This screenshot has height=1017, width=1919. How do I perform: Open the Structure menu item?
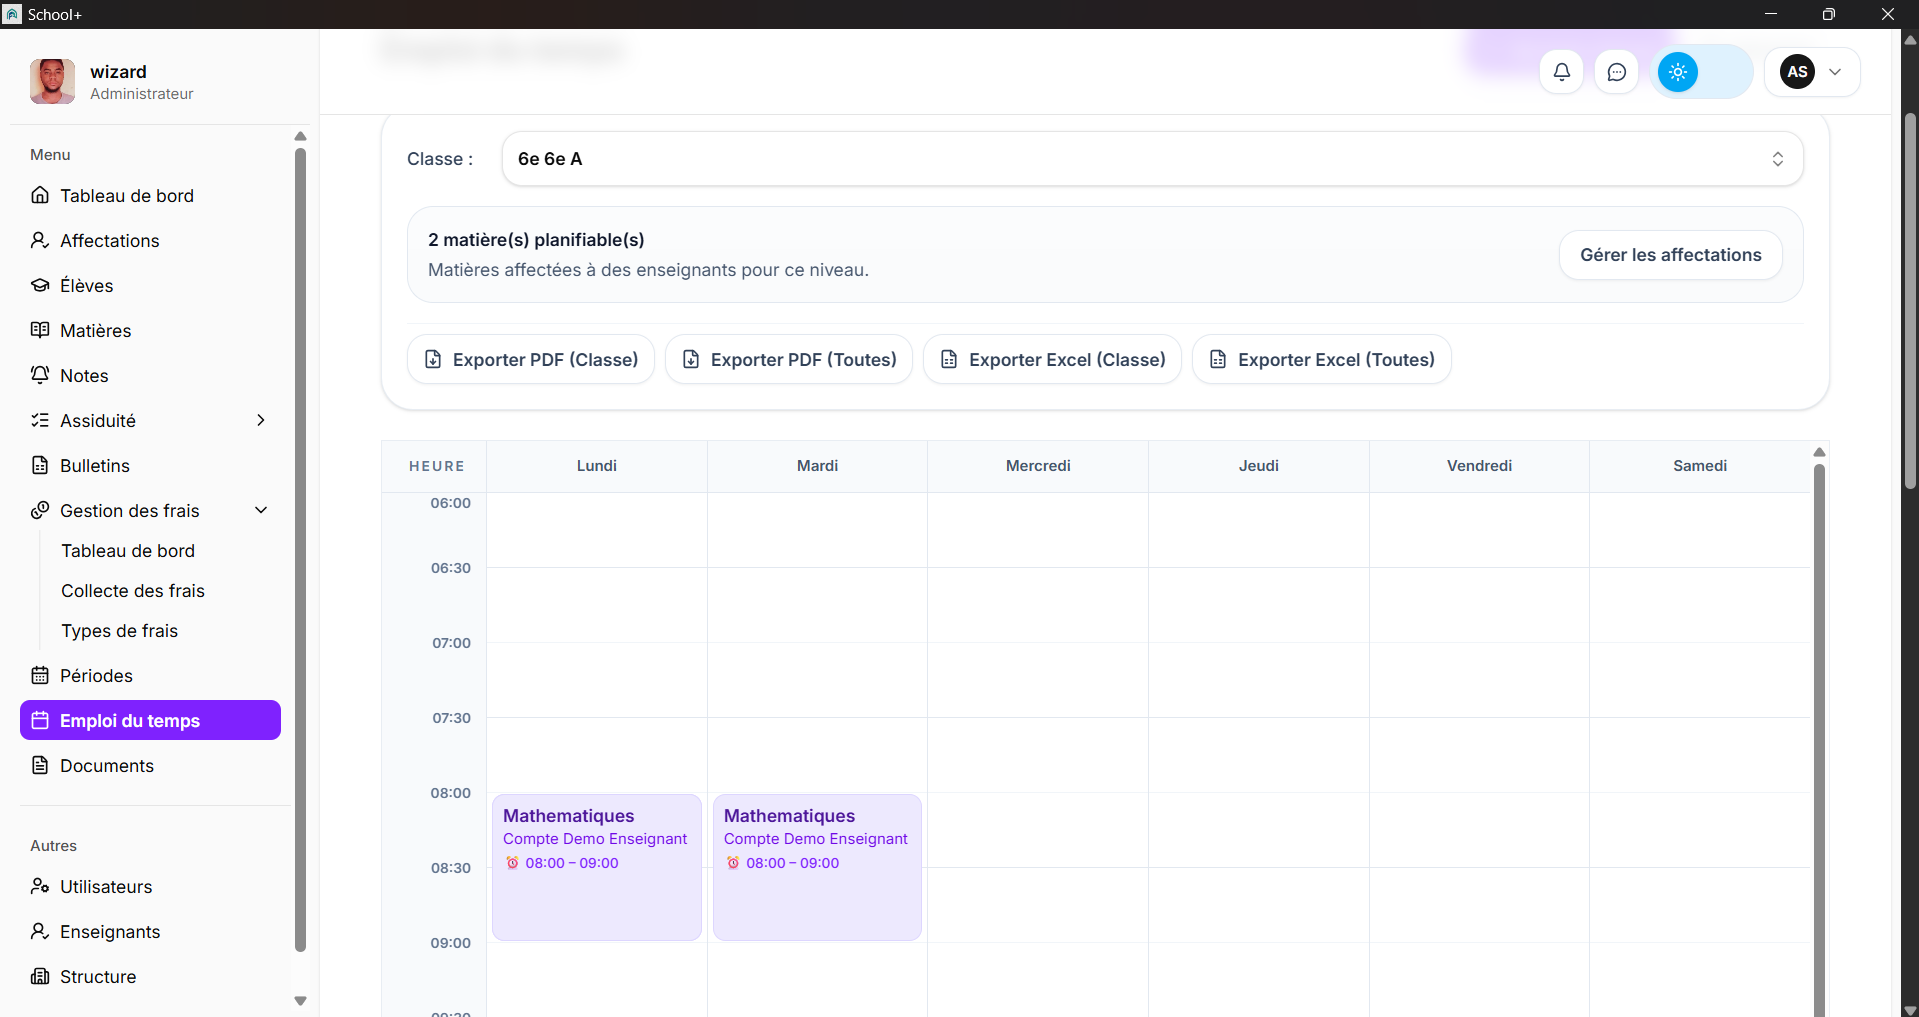click(x=150, y=976)
